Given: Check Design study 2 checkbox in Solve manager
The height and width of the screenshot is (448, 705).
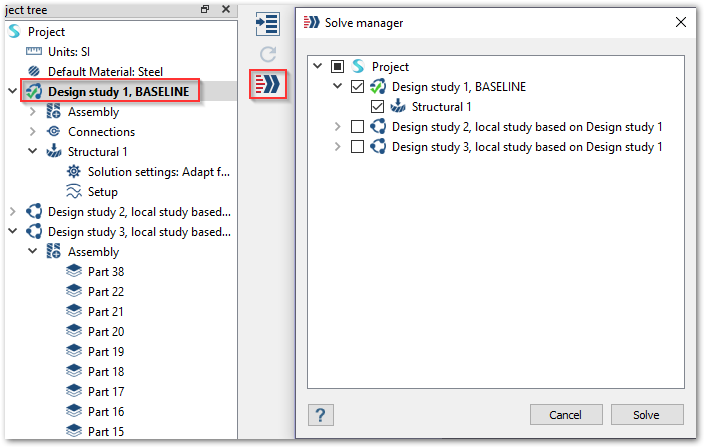Looking at the screenshot, I should pos(358,127).
